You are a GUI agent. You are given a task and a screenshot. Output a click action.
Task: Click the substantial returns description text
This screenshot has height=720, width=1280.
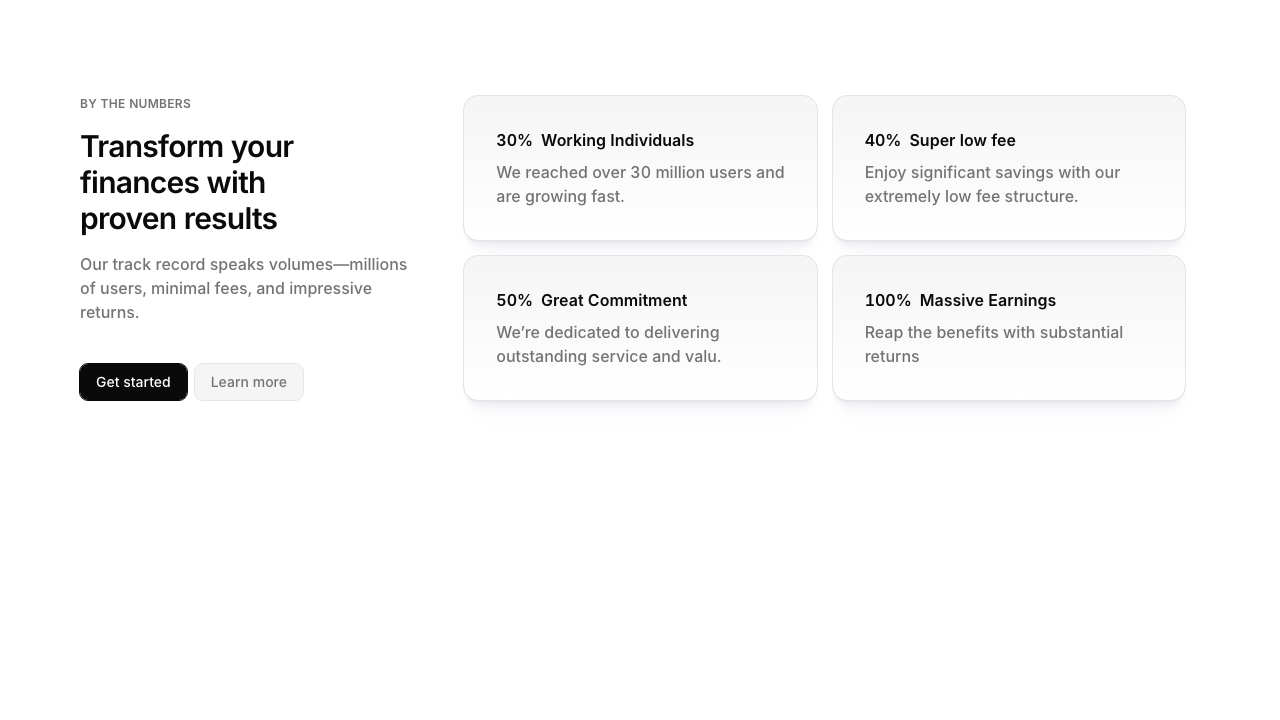(993, 345)
